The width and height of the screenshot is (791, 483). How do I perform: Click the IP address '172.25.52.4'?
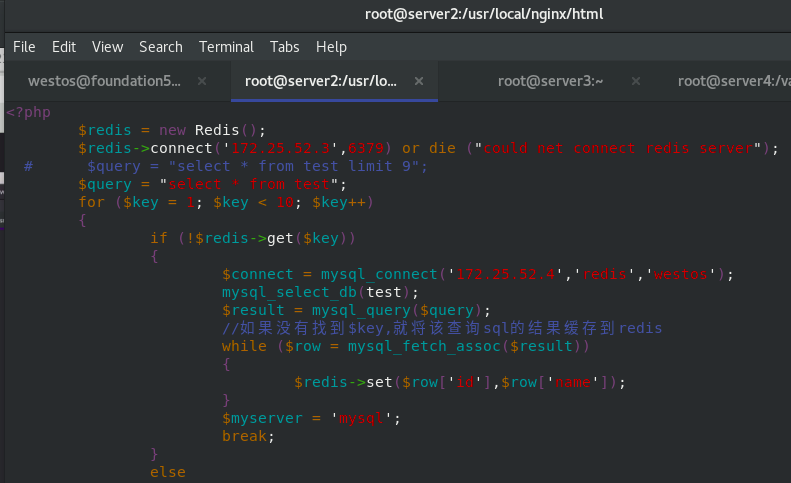tap(505, 274)
